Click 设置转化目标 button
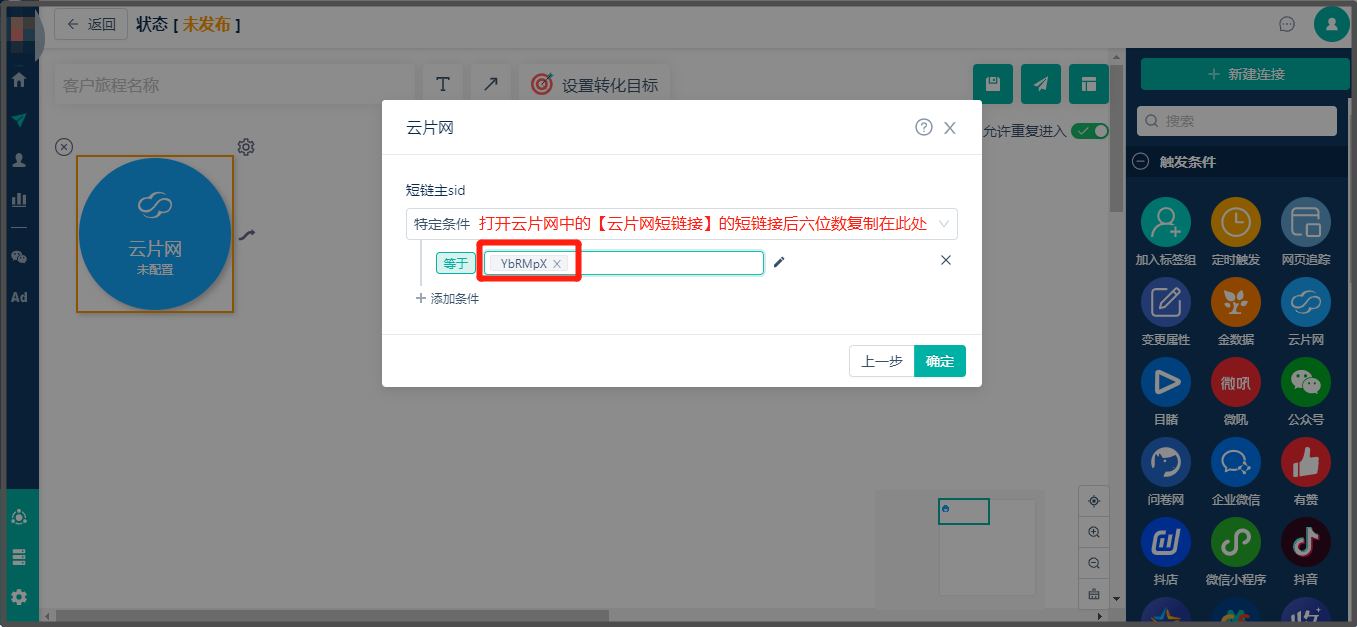 pyautogui.click(x=595, y=85)
